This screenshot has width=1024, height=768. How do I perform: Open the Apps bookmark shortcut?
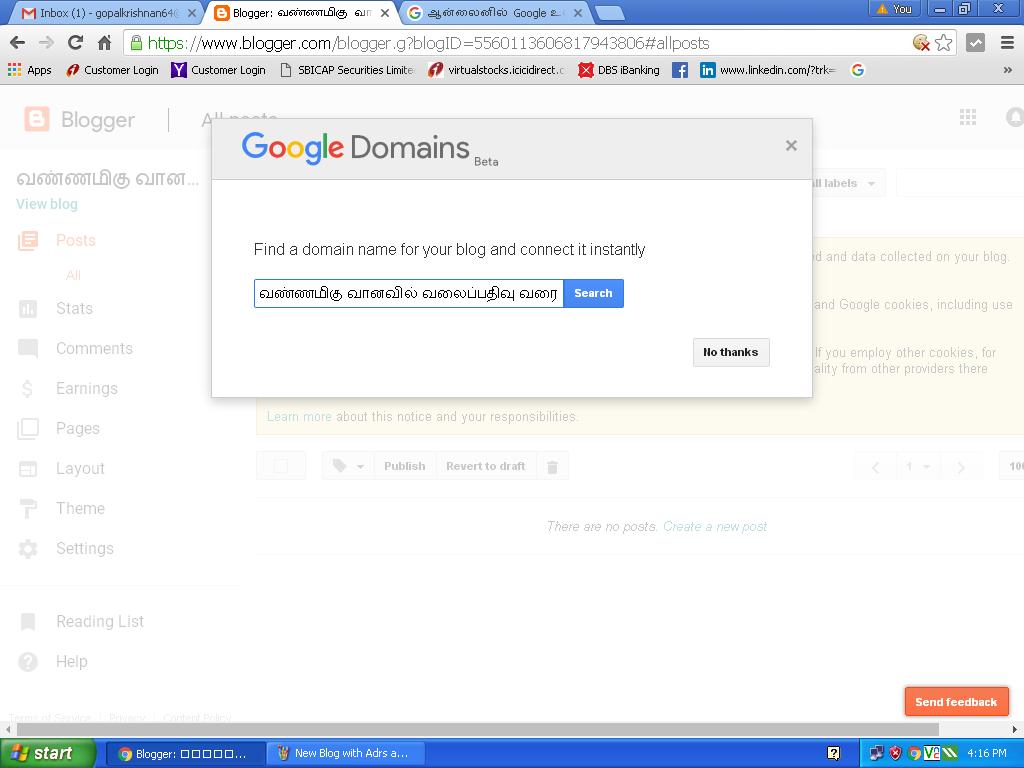[29, 70]
